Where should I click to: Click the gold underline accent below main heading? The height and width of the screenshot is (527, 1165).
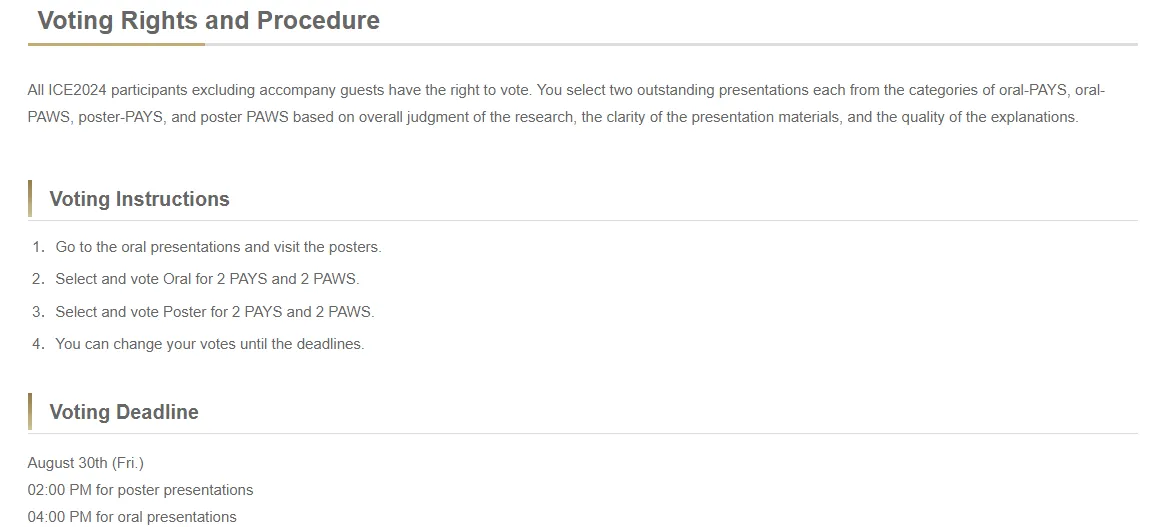[116, 45]
